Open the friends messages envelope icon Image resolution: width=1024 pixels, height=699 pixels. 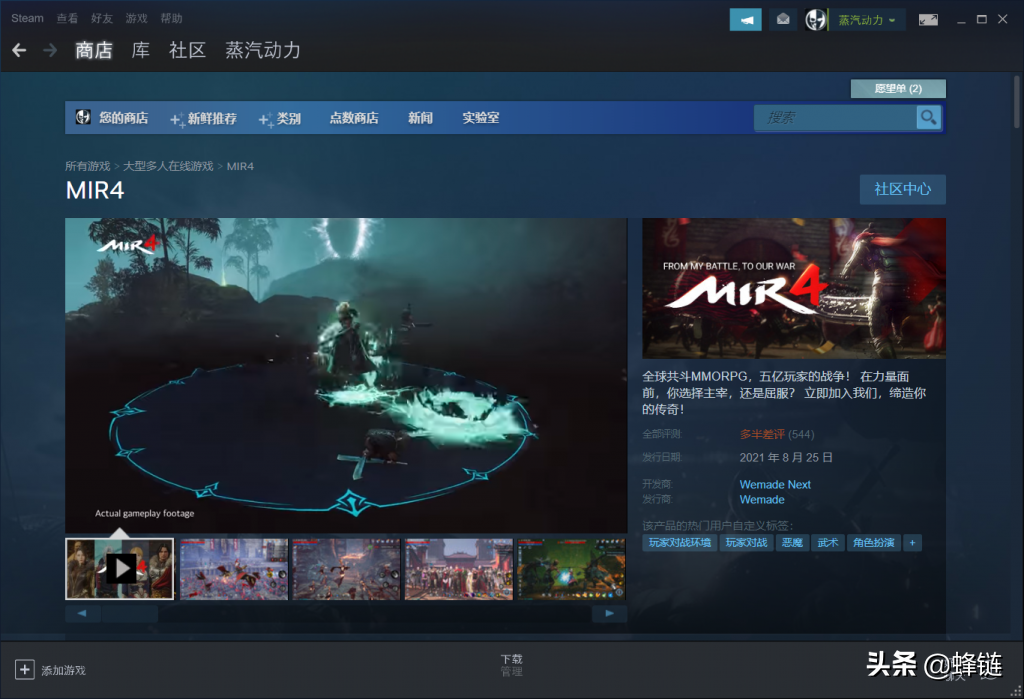[x=784, y=19]
